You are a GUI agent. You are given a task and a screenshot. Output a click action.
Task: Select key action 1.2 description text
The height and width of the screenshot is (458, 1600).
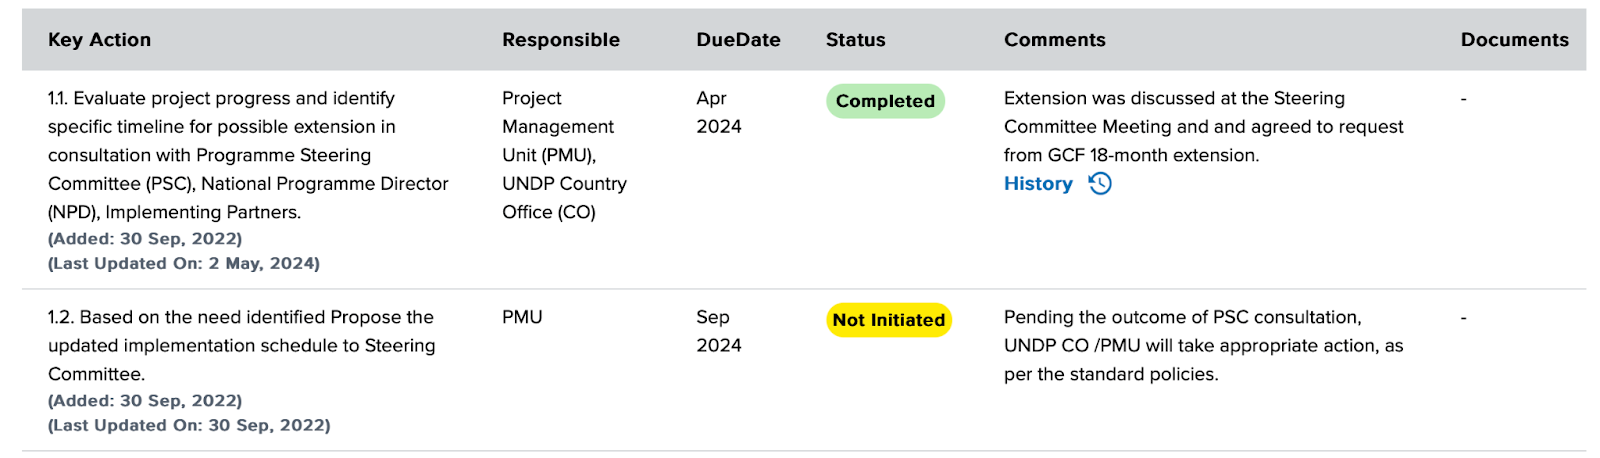pyautogui.click(x=242, y=345)
